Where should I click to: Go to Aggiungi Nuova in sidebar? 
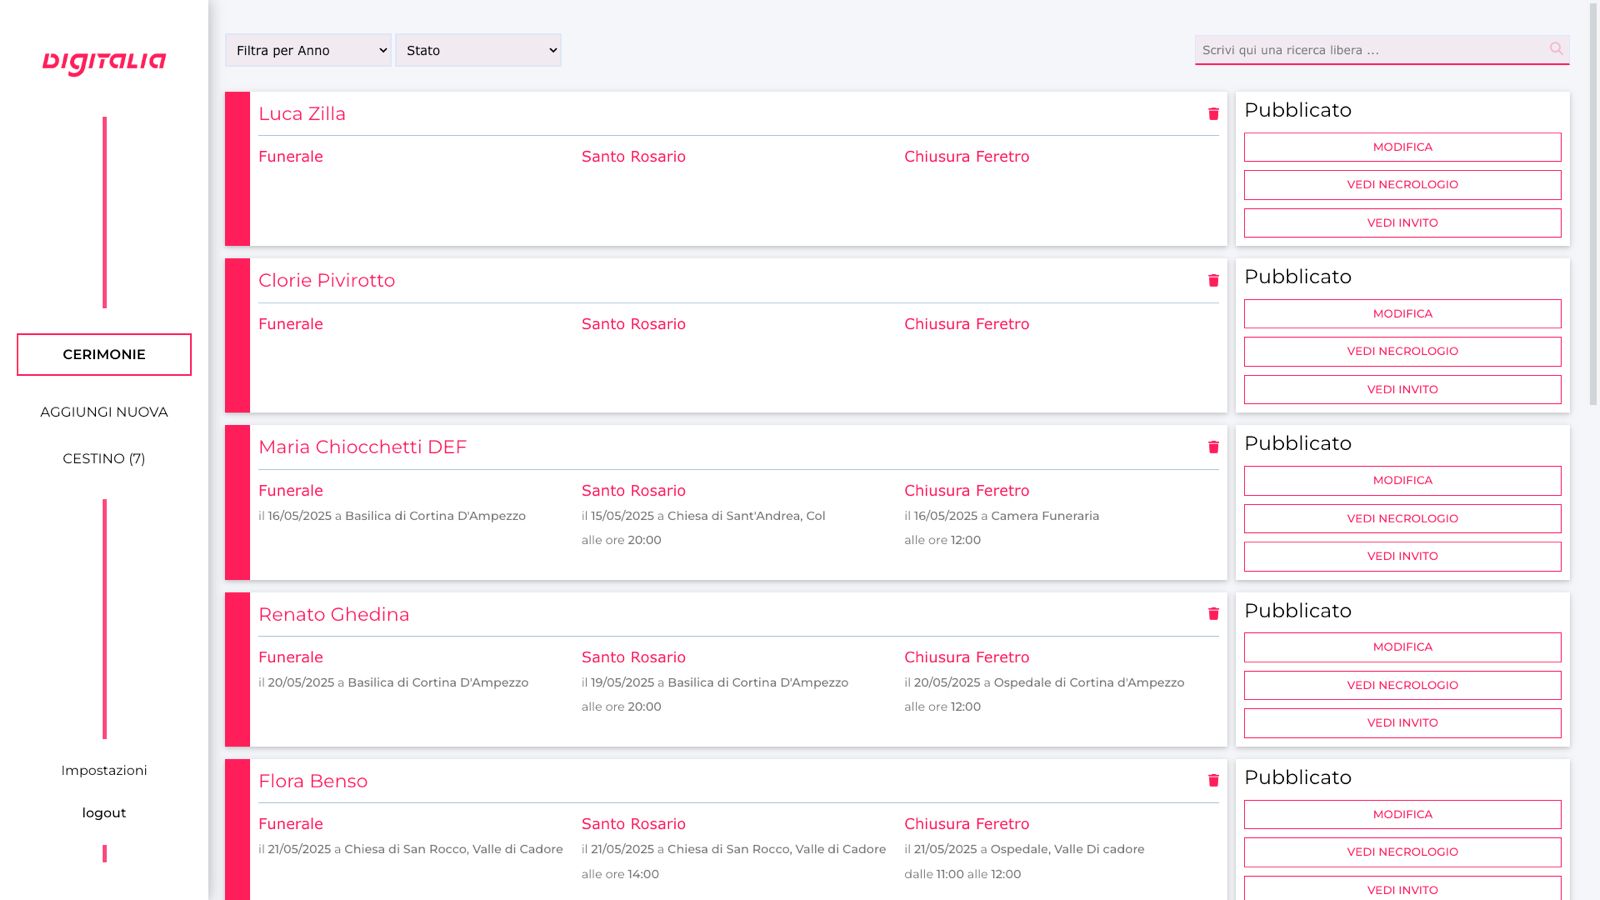click(x=104, y=412)
